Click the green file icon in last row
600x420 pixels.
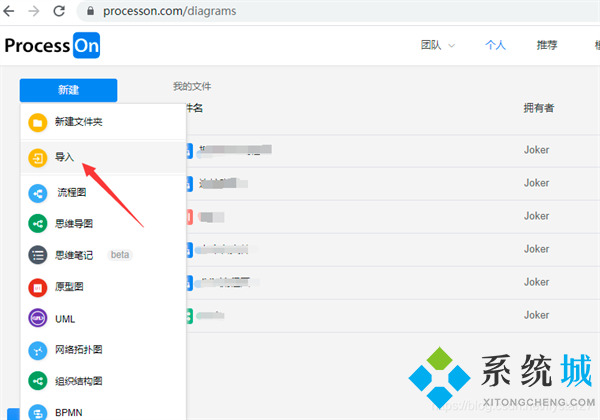tap(189, 316)
